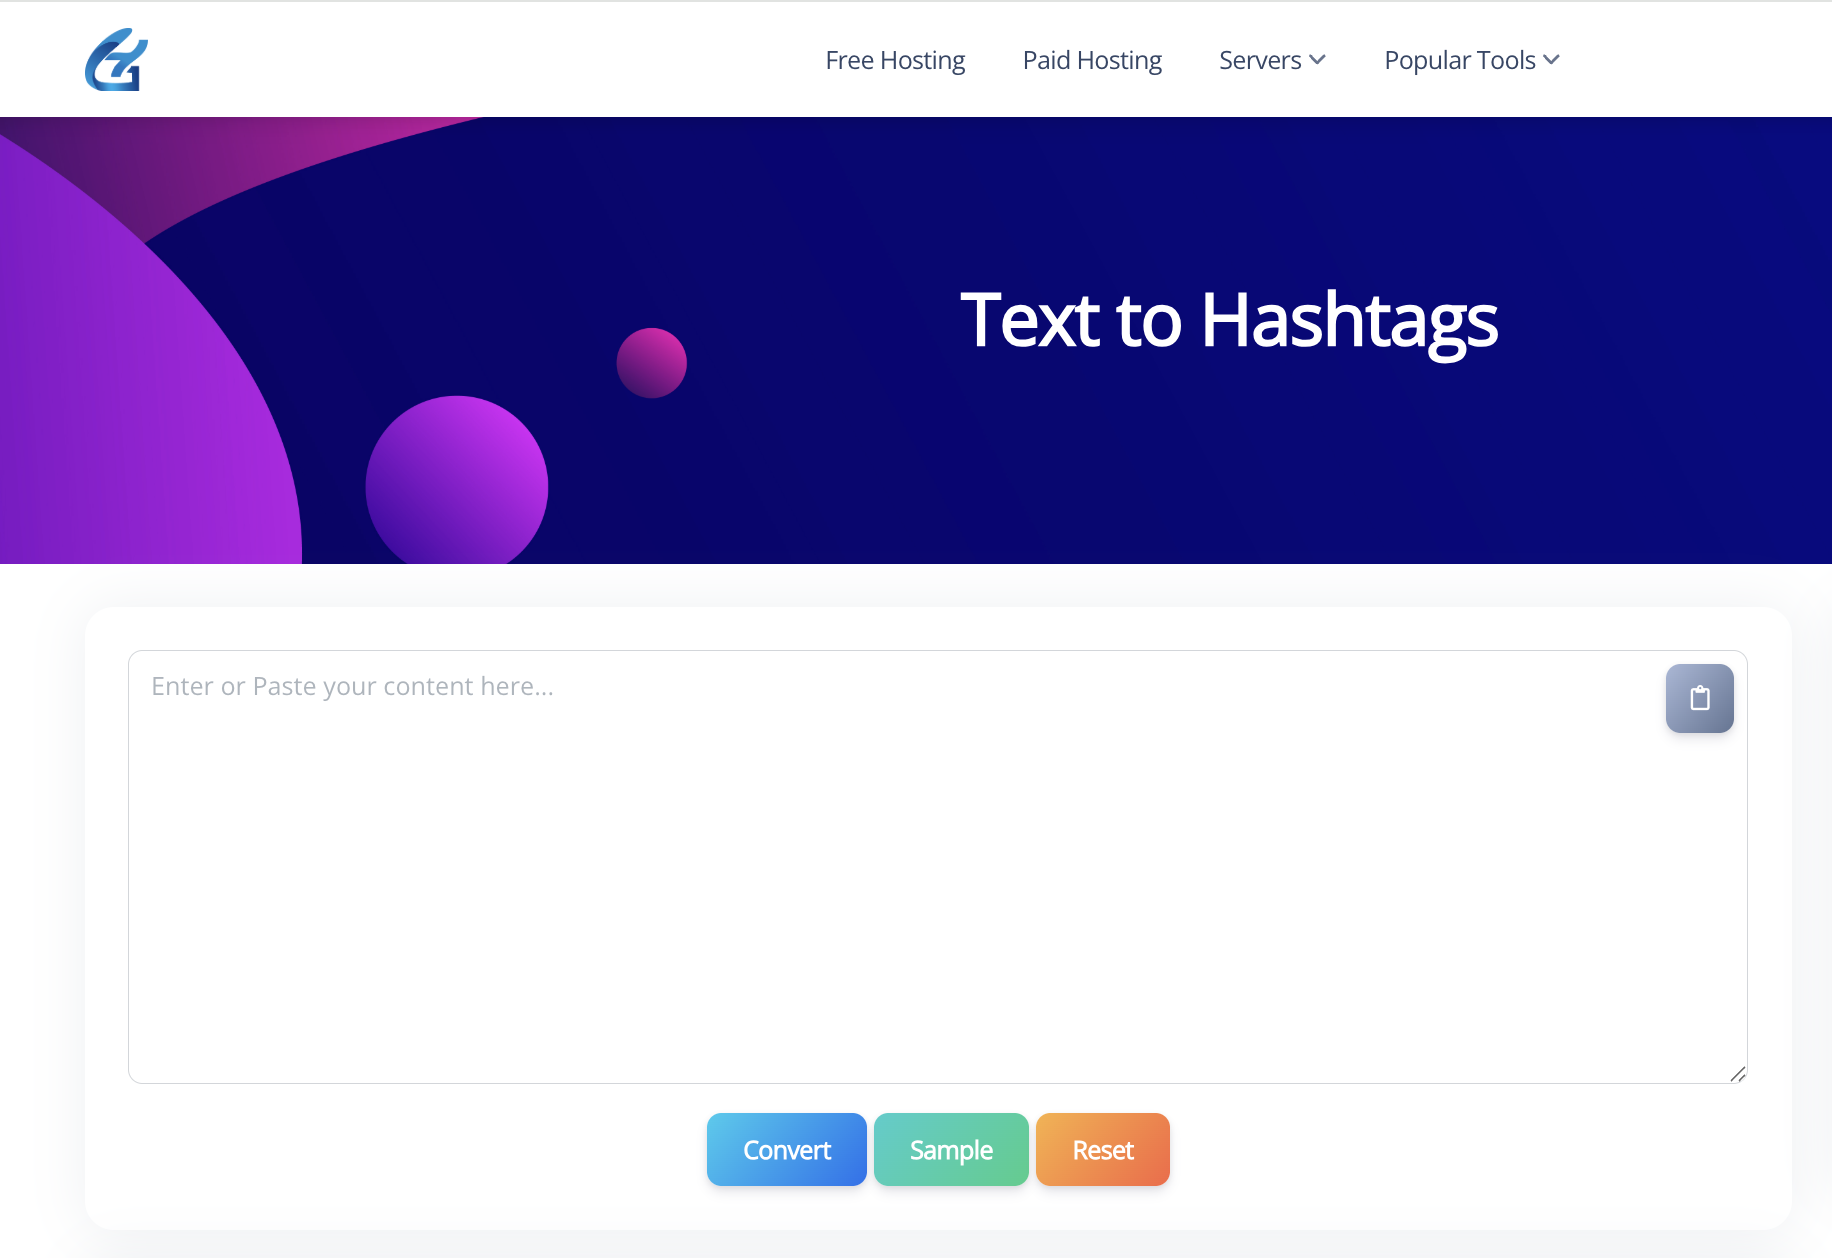Click the dark blue banner background

pyautogui.click(x=1200, y=480)
